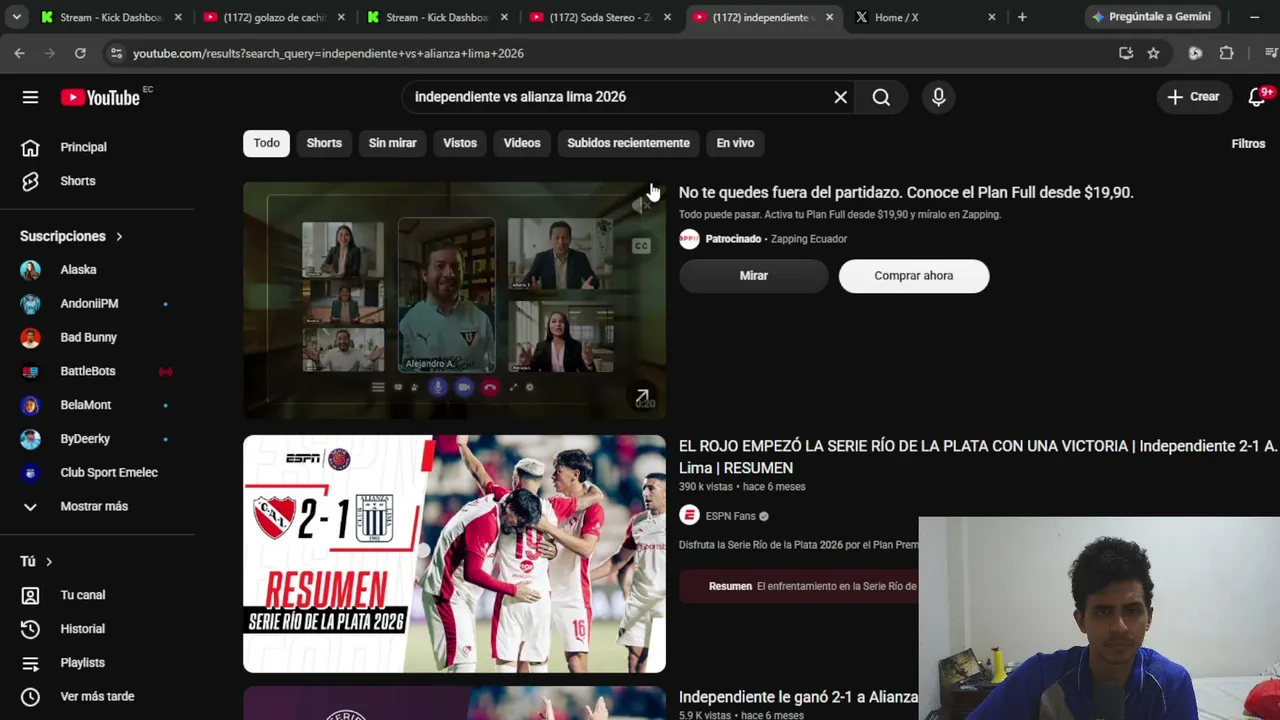Open the ESPN Fans channel avatar

pyautogui.click(x=689, y=516)
